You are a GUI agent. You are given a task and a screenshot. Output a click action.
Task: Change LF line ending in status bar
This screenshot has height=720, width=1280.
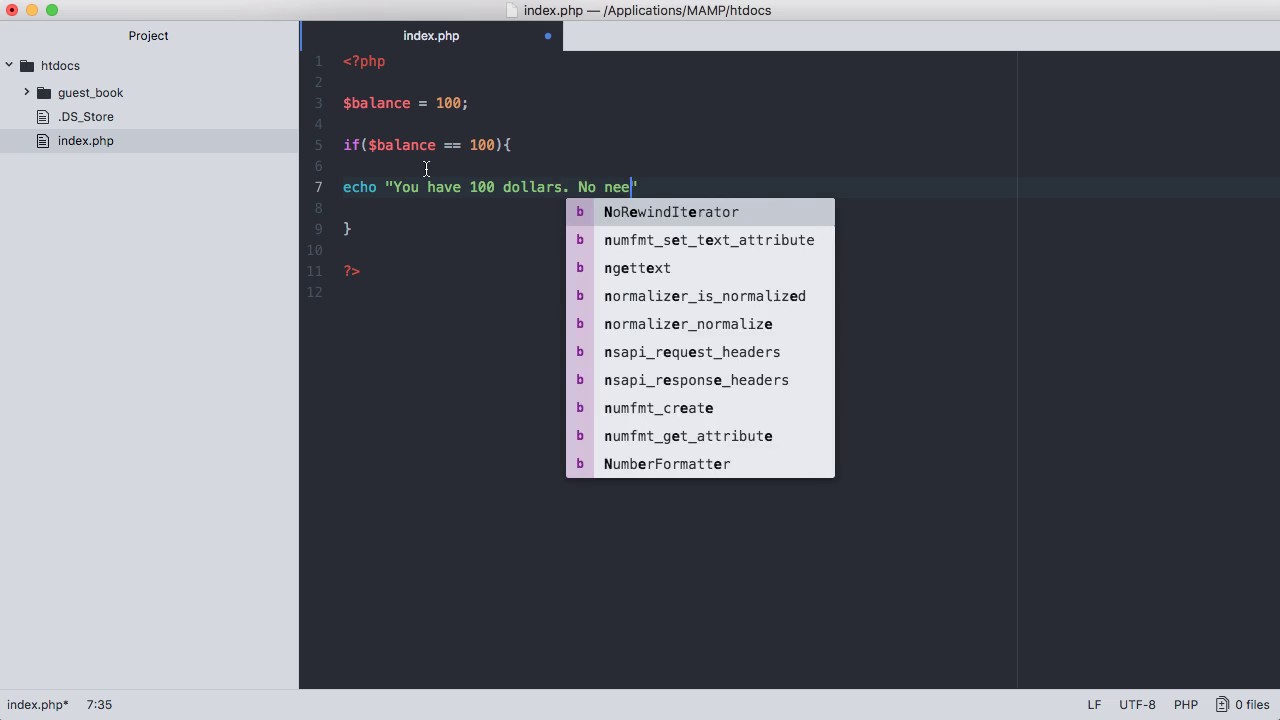point(1095,705)
